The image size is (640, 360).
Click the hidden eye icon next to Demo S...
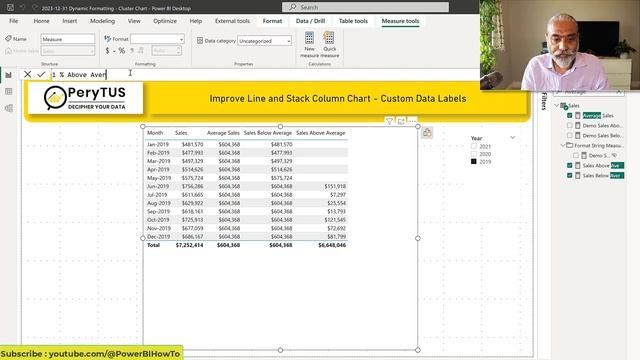[614, 156]
